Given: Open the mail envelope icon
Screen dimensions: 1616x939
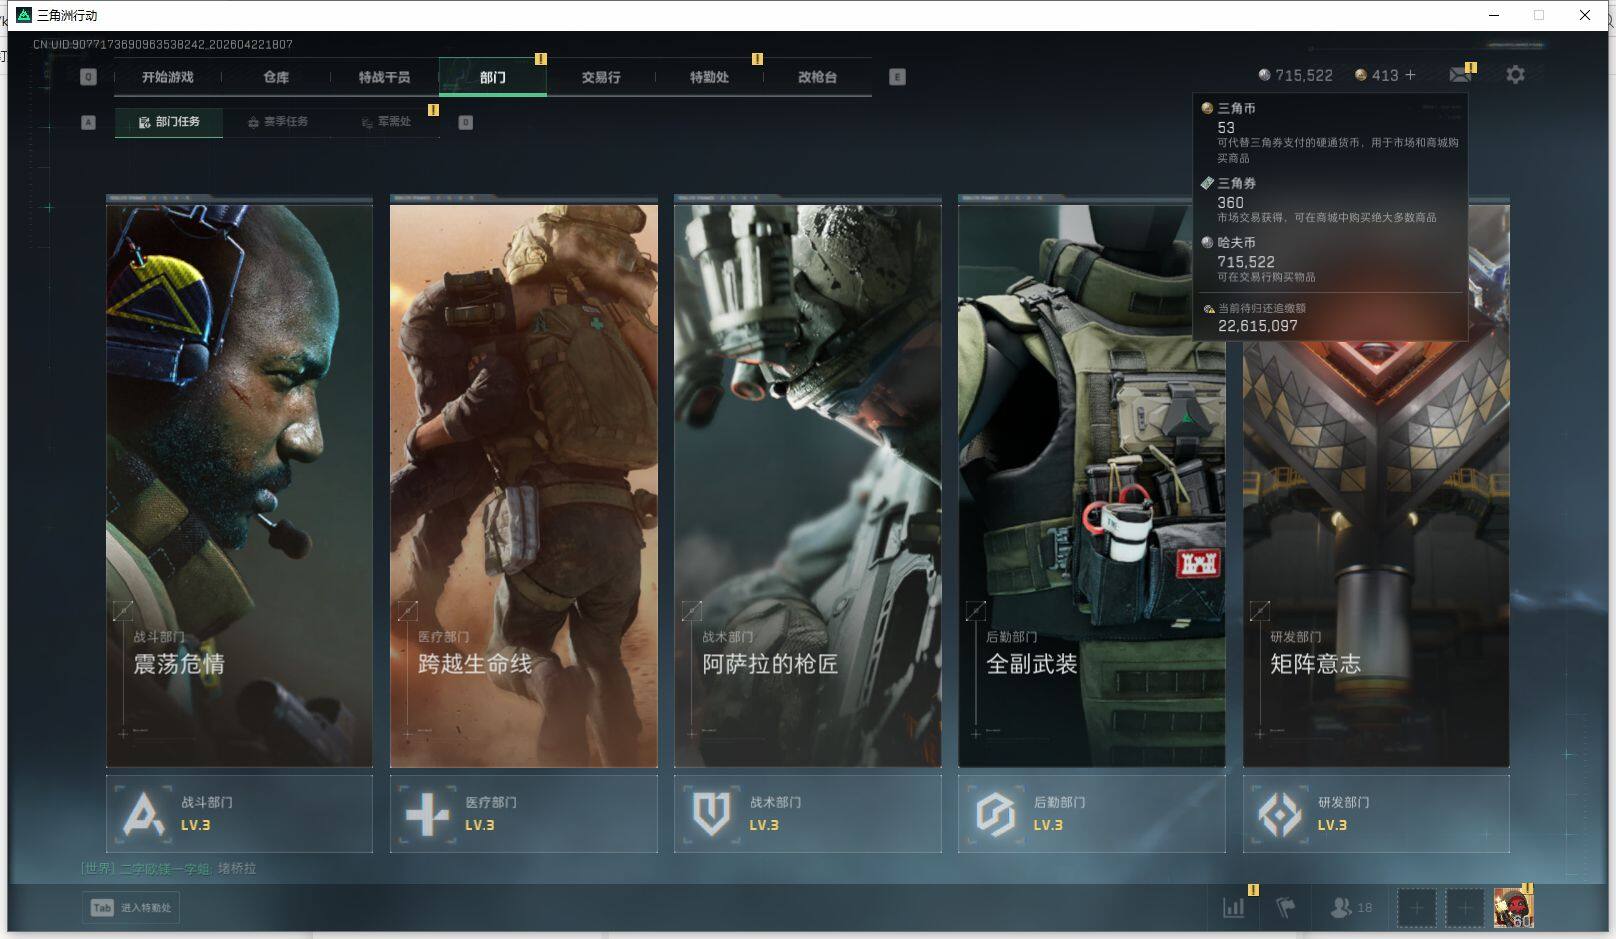Looking at the screenshot, I should (x=1460, y=75).
